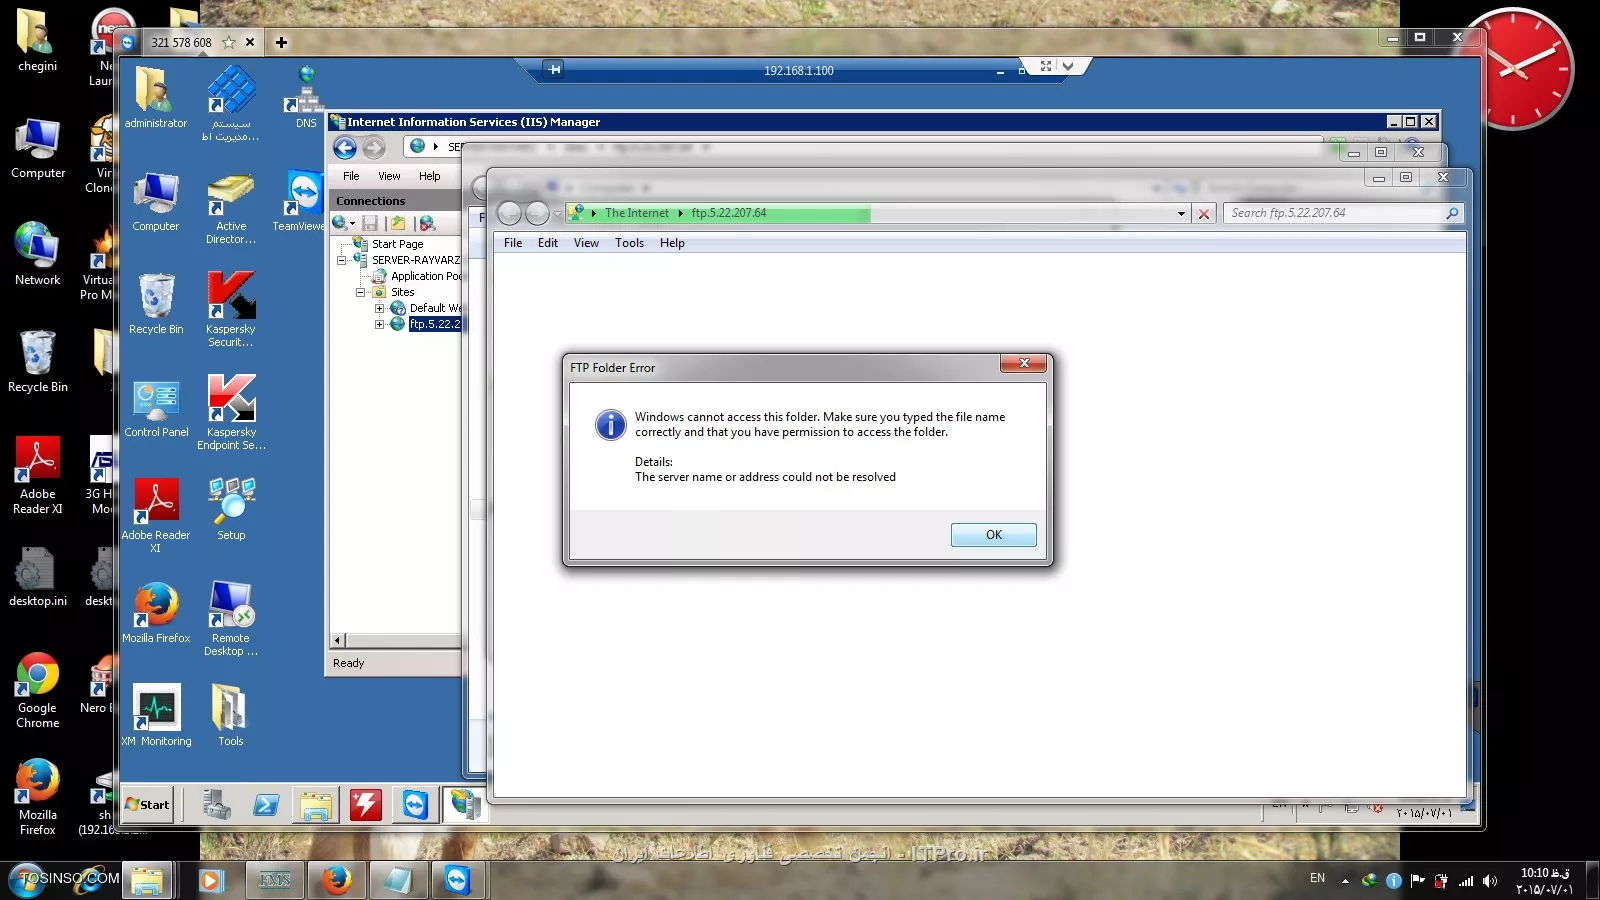This screenshot has width=1600, height=900.
Task: Click OK in the FTP Folder Error dialog
Action: (x=993, y=535)
